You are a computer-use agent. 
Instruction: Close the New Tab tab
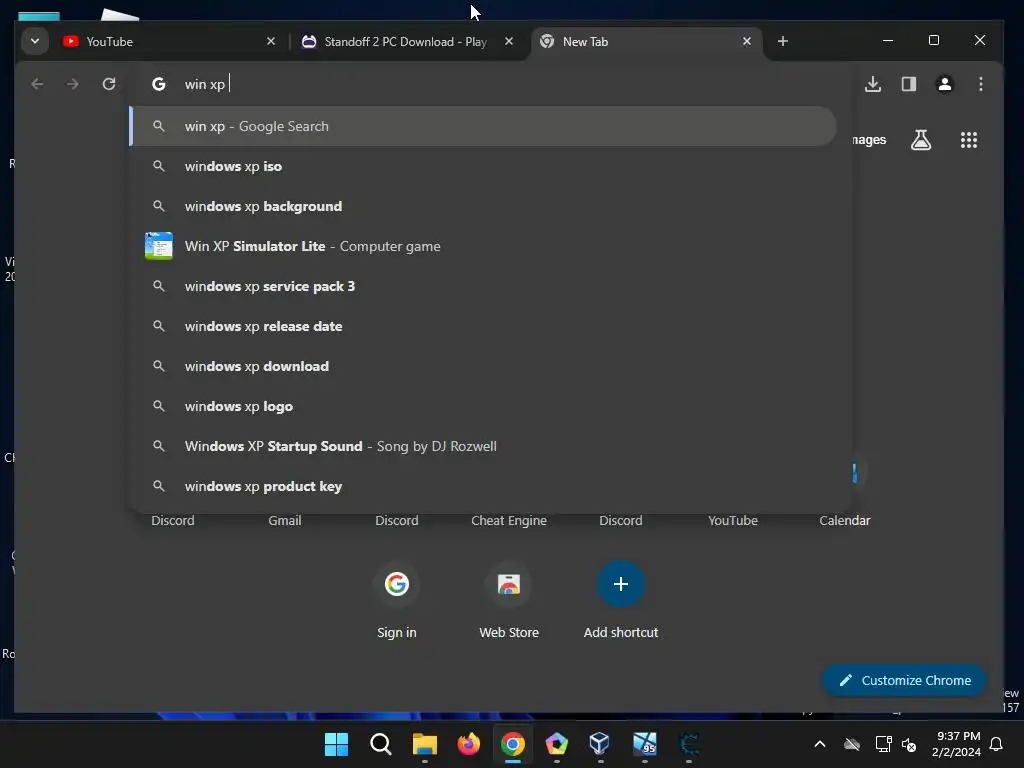pyautogui.click(x=747, y=41)
